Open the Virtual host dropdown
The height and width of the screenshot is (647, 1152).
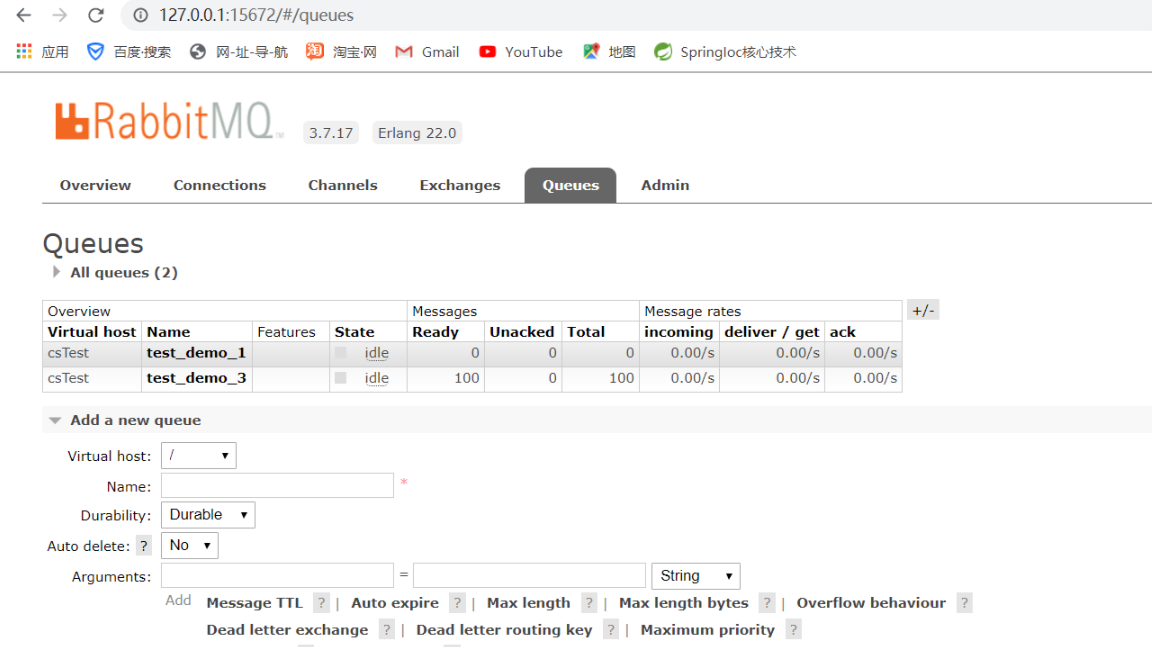[x=198, y=455]
